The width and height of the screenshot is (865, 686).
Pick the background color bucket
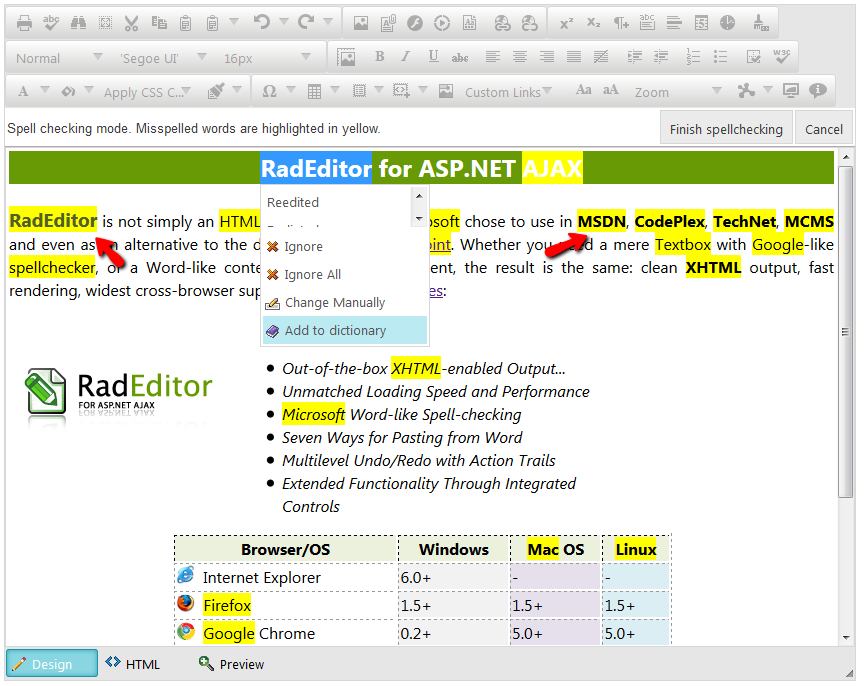tap(68, 91)
